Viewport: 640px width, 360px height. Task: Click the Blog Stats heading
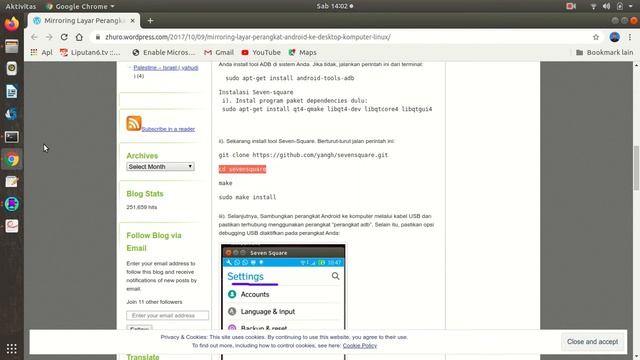pos(145,194)
